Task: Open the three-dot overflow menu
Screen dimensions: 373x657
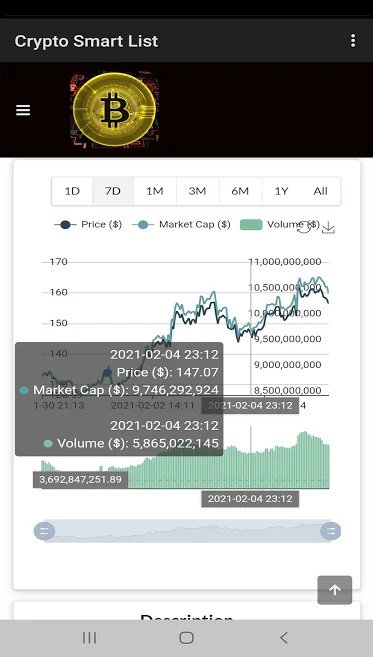Action: (353, 41)
